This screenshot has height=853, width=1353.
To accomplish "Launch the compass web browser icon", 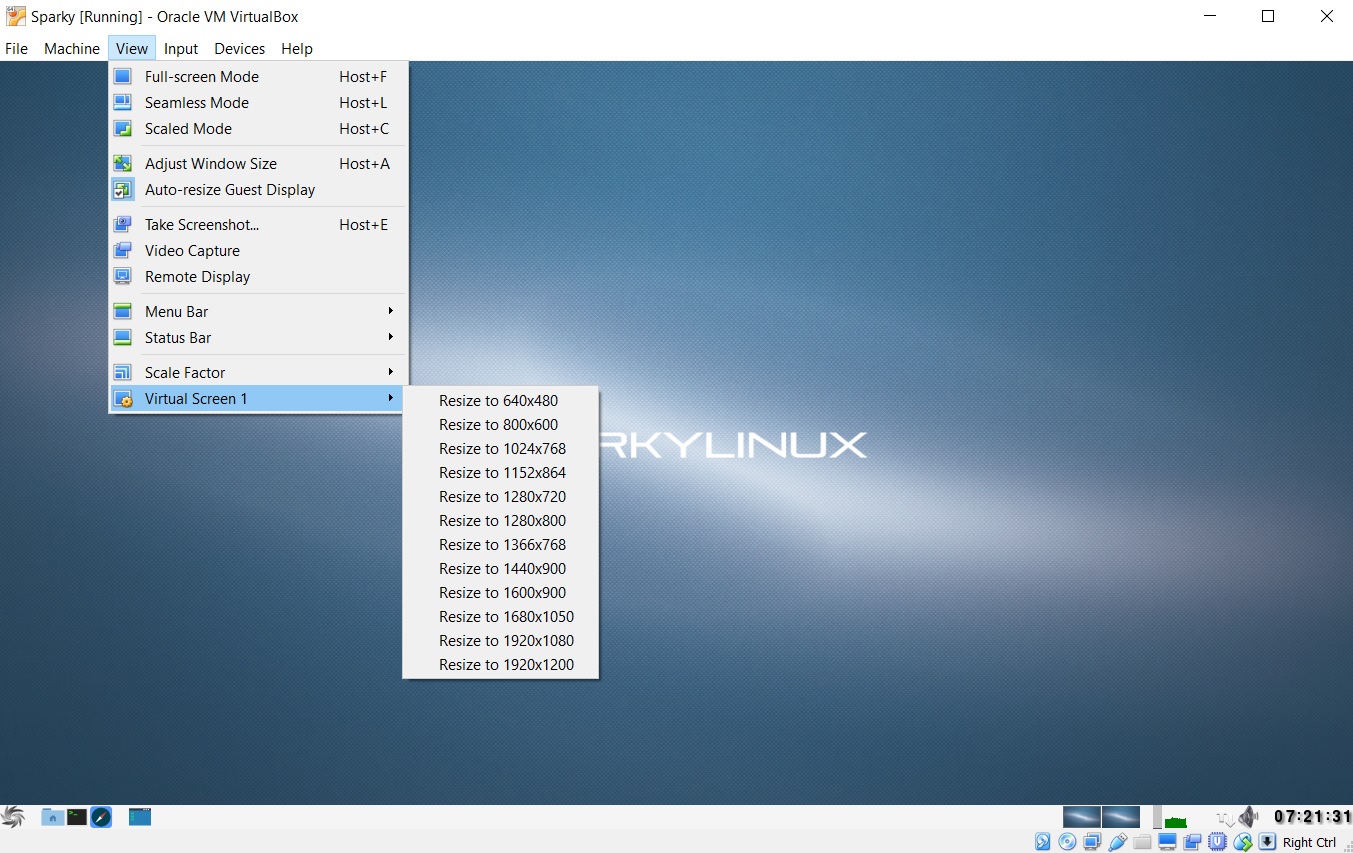I will coord(101,817).
